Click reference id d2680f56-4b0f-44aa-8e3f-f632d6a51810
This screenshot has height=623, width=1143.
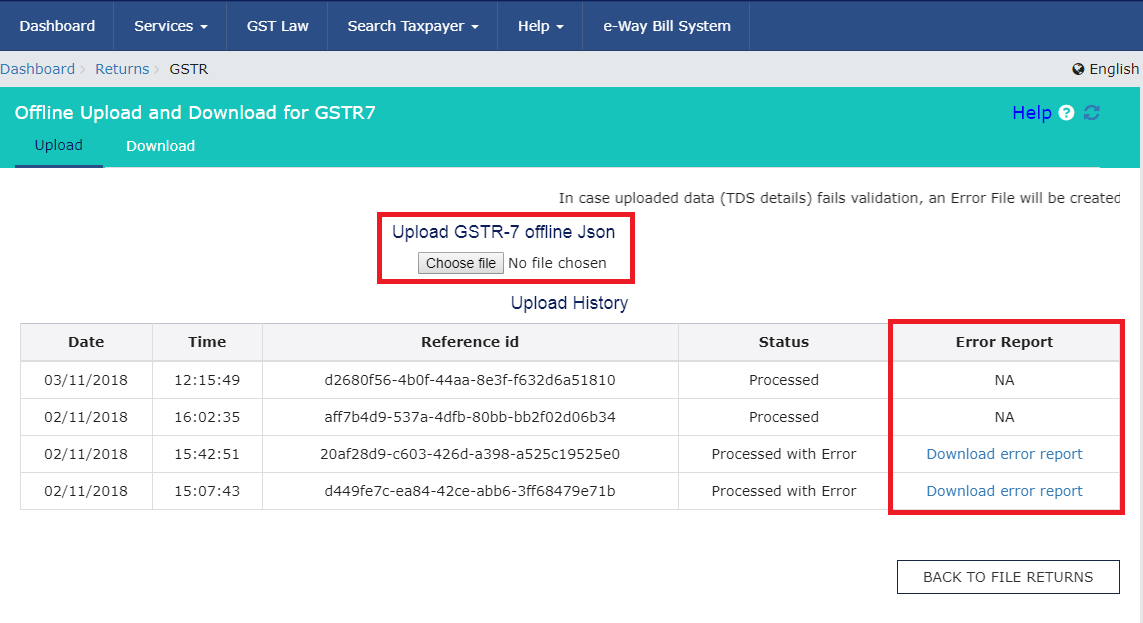click(x=470, y=380)
